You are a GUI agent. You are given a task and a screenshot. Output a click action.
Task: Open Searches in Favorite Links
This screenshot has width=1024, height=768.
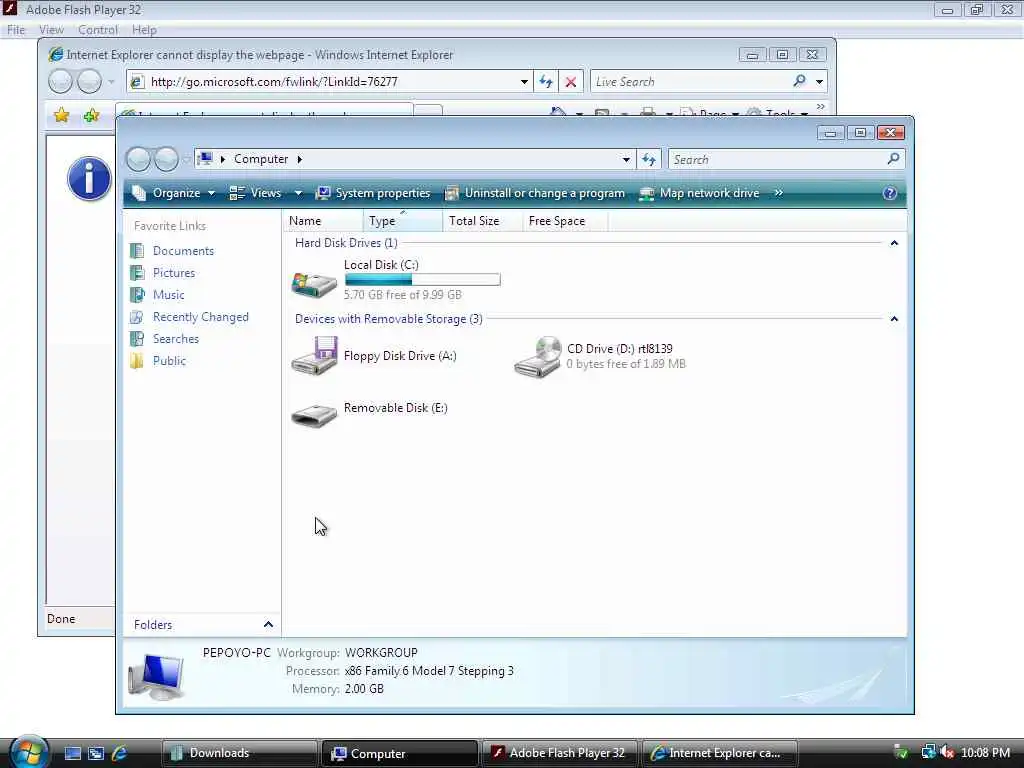click(x=165, y=339)
